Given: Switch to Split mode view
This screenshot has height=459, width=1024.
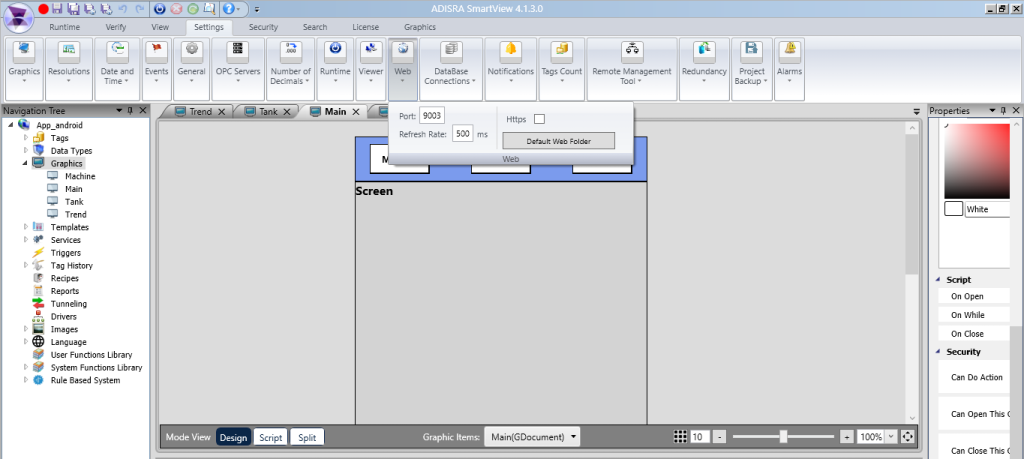Looking at the screenshot, I should (x=307, y=437).
